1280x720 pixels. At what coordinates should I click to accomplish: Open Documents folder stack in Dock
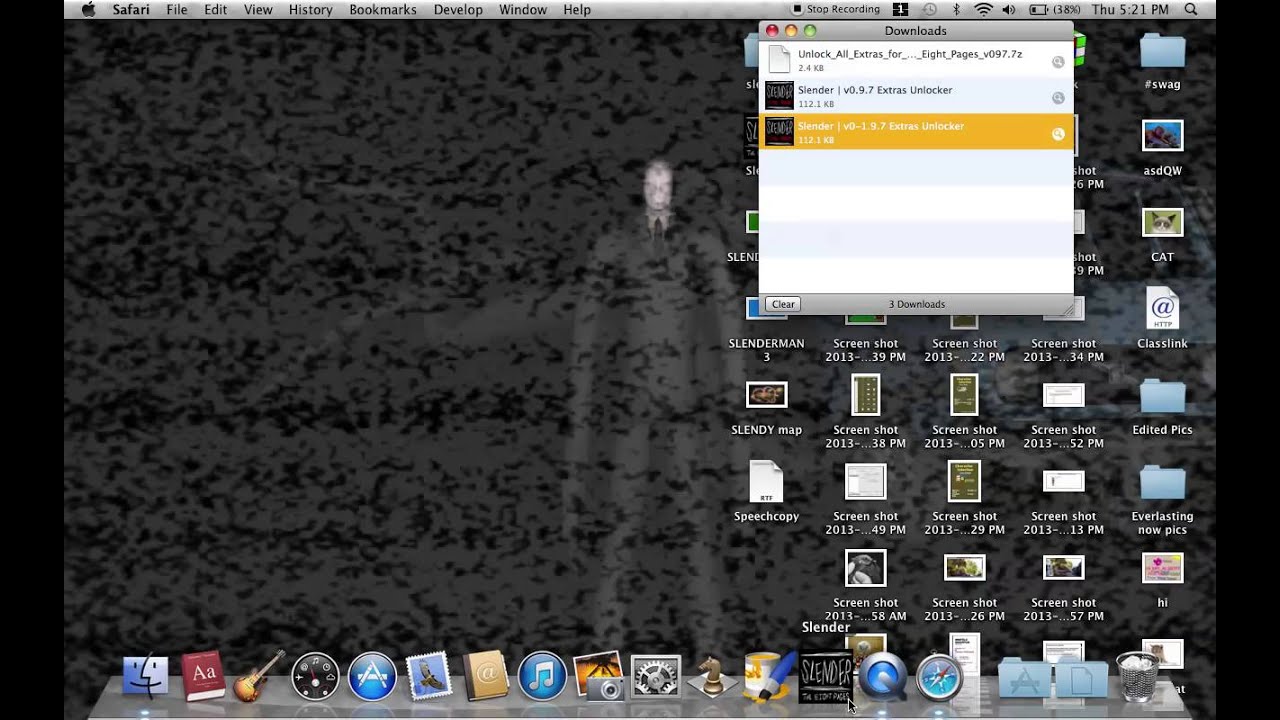tap(1082, 679)
